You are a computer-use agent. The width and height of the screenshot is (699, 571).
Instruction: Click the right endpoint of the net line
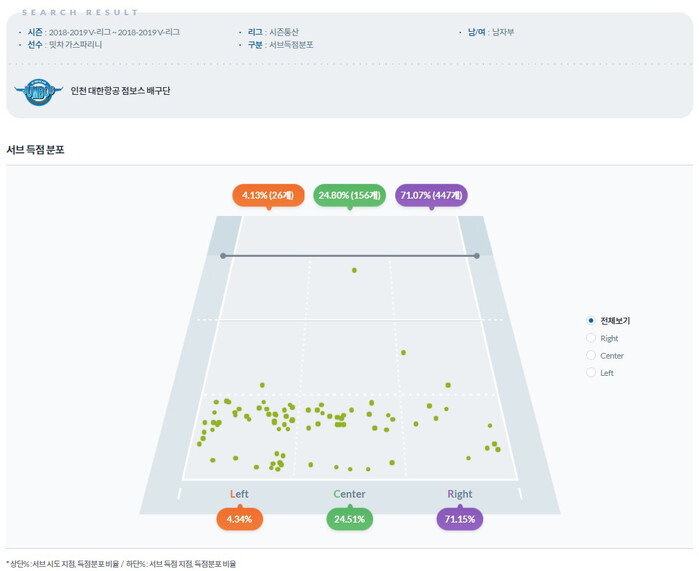(477, 256)
